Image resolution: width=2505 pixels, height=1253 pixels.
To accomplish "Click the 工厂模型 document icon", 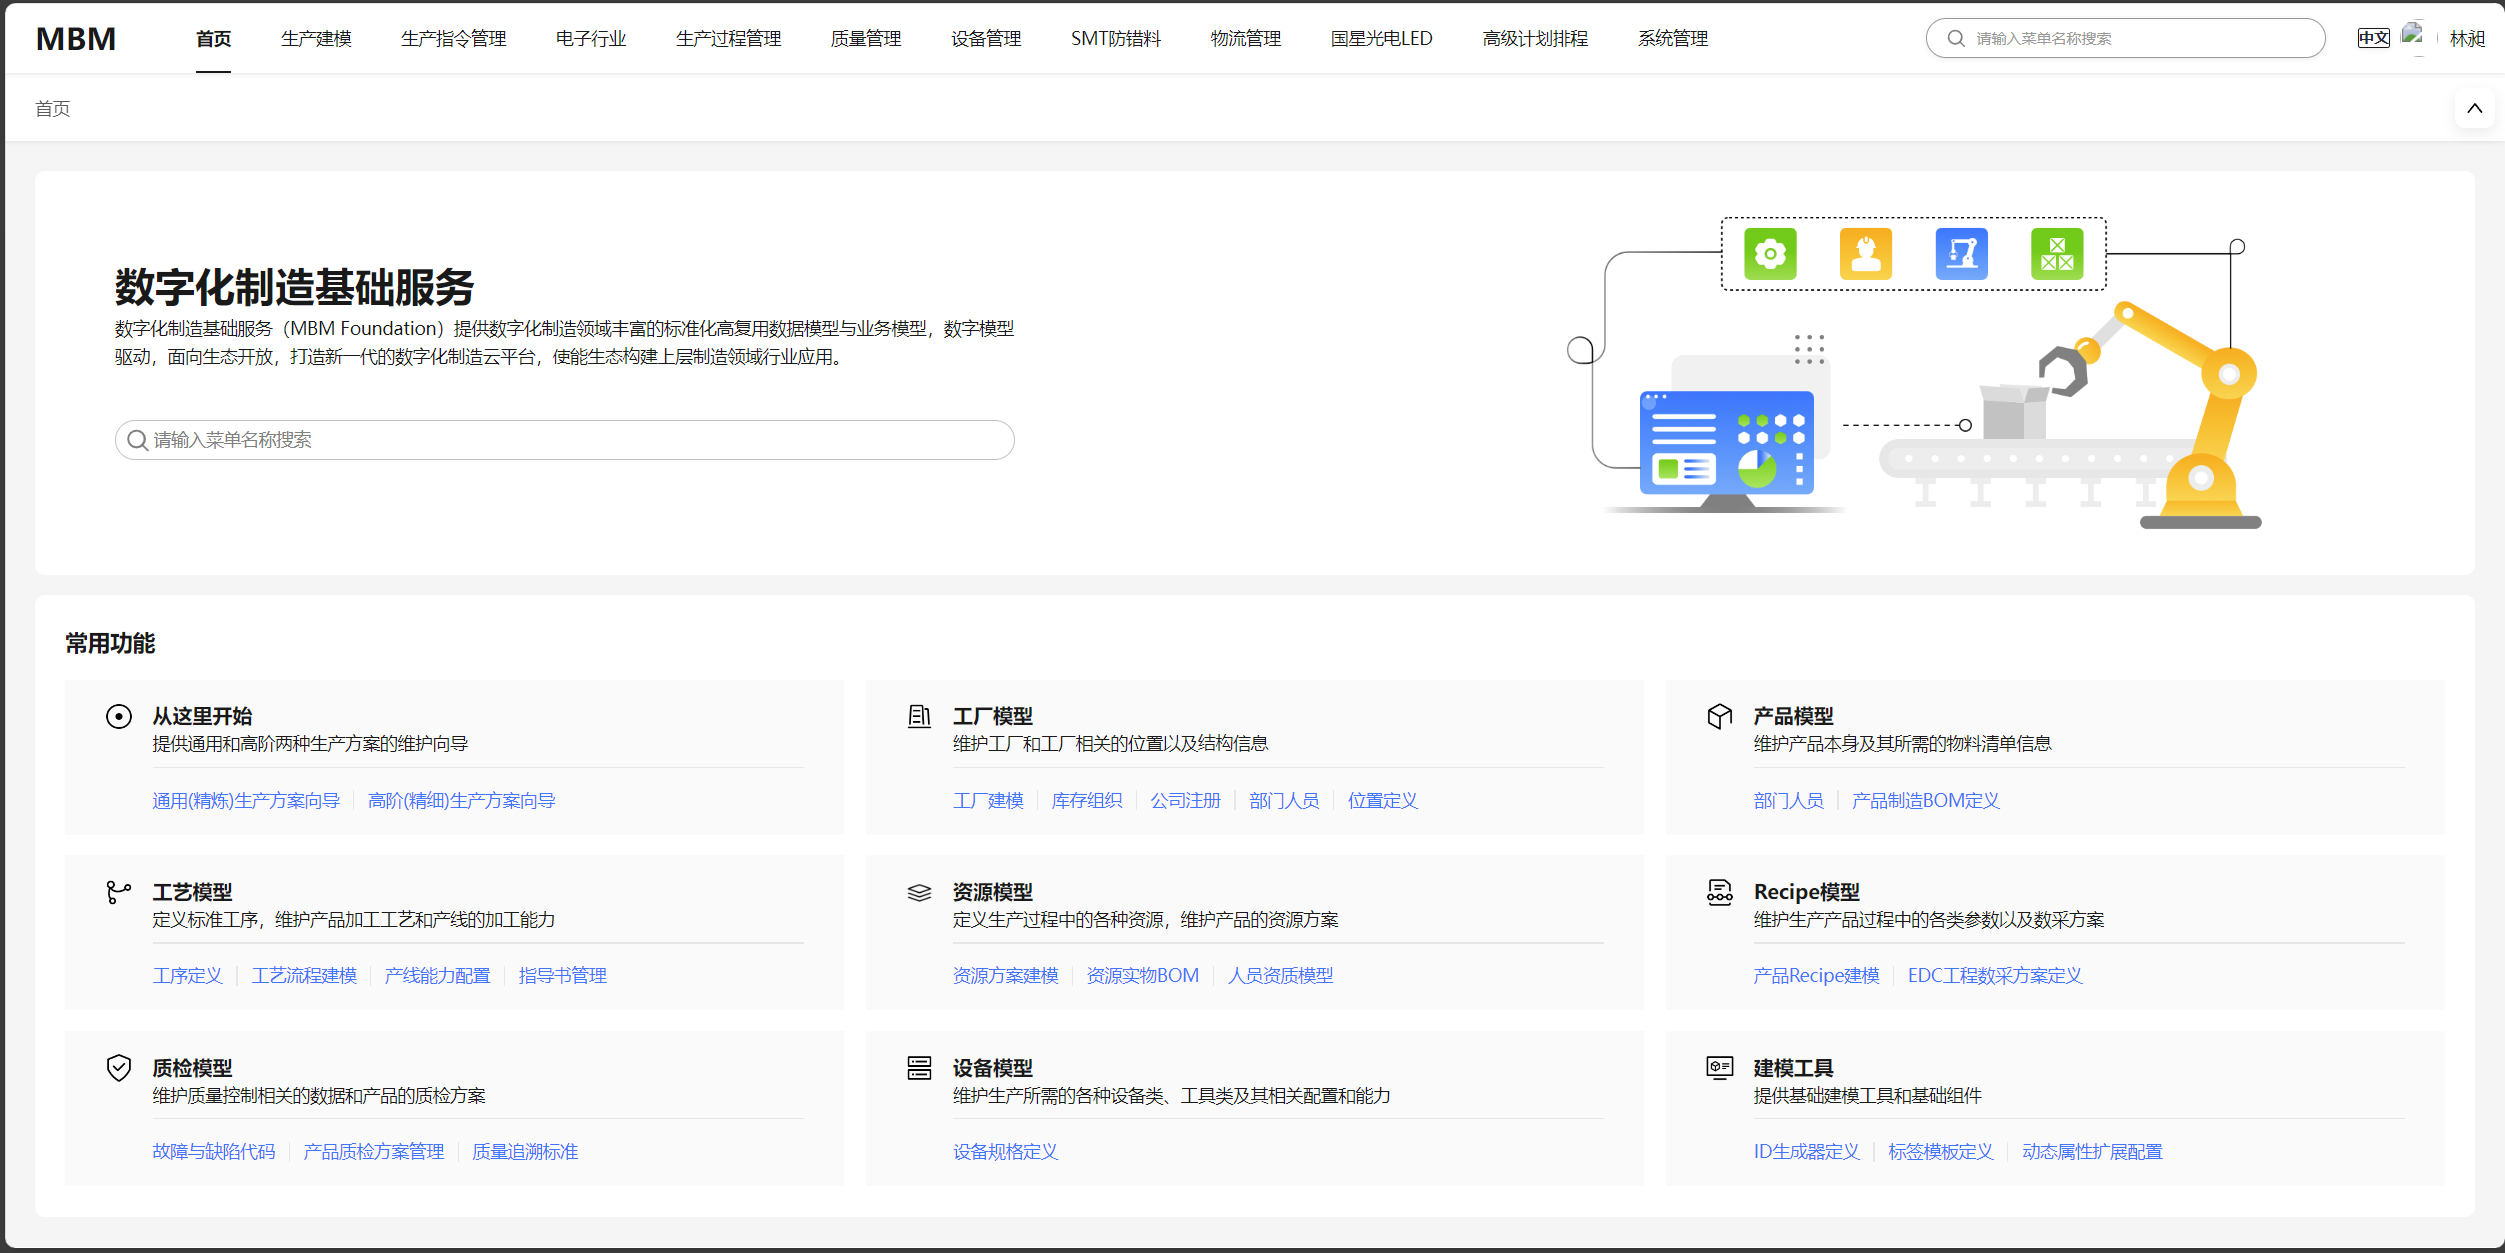I will pos(919,717).
